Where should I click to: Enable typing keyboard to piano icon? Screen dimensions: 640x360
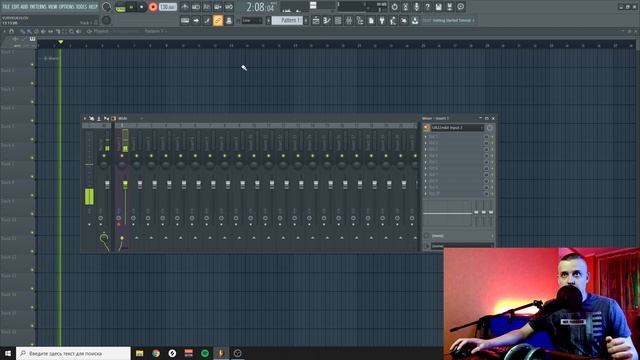click(185, 20)
